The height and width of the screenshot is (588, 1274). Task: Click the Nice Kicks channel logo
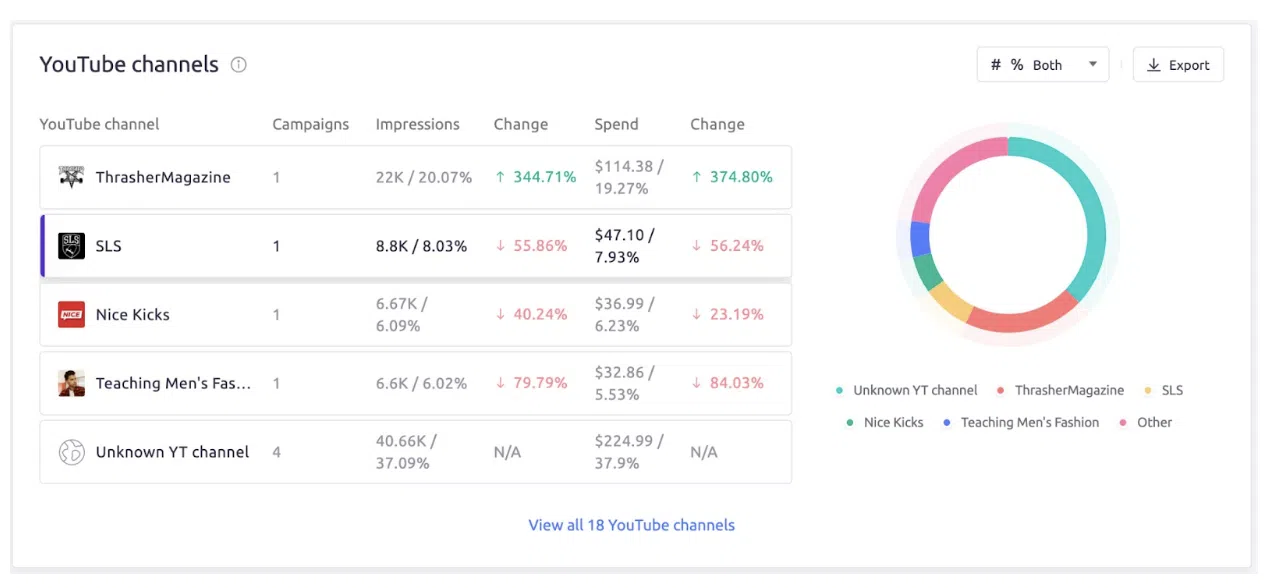[x=71, y=314]
